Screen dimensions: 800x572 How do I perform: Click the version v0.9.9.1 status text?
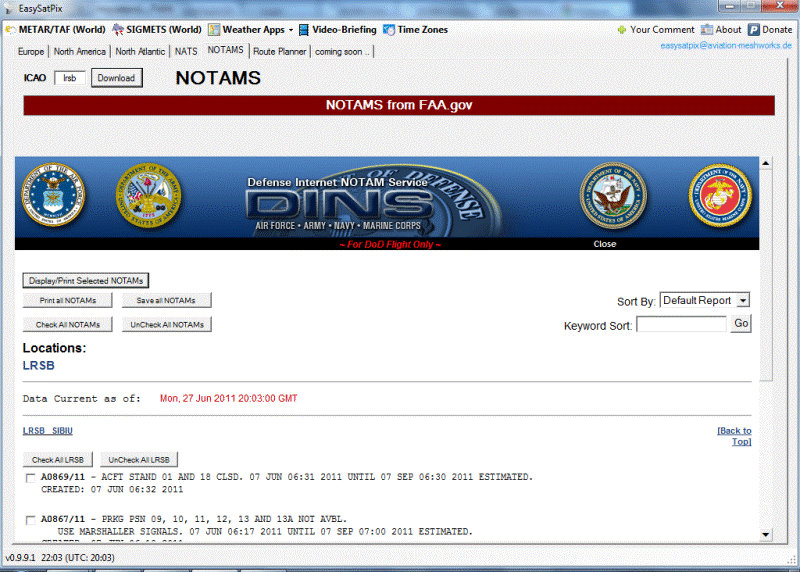click(x=21, y=558)
